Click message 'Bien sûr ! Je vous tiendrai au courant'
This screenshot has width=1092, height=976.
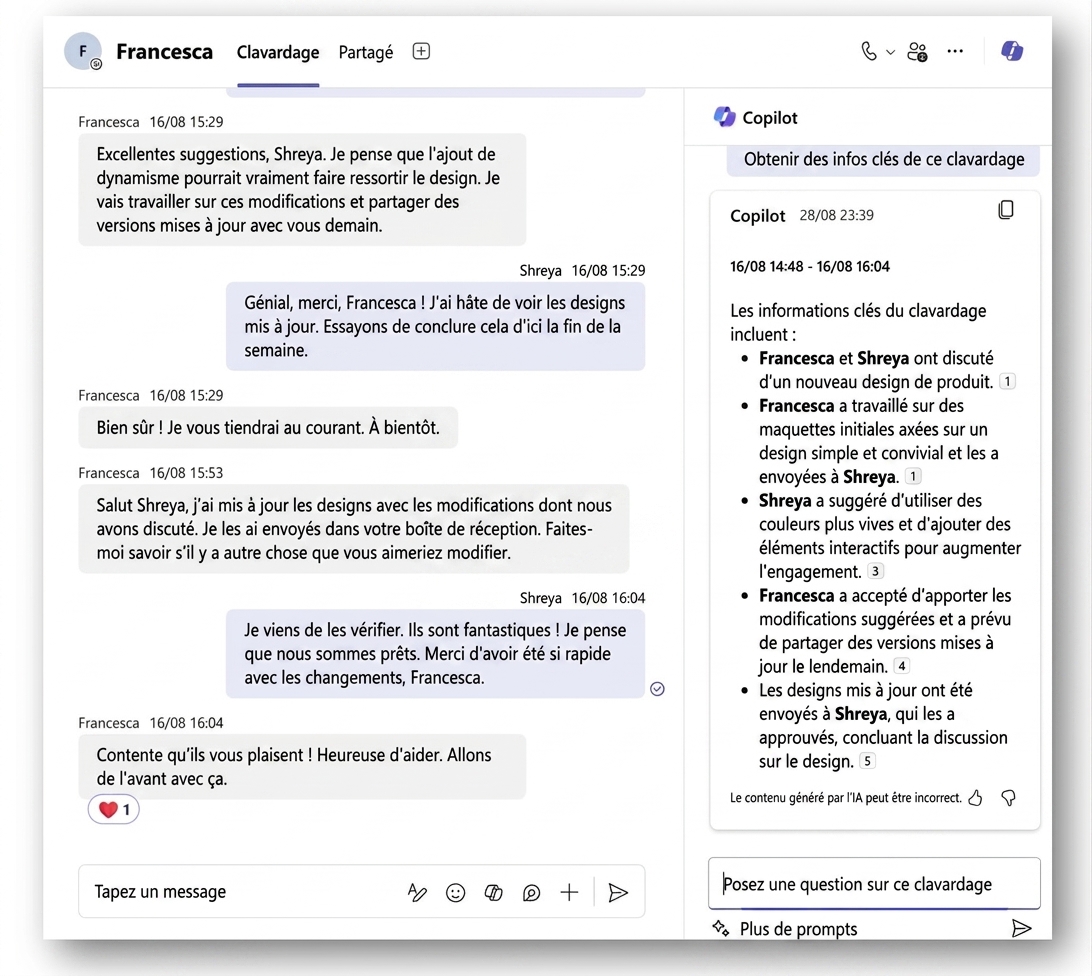268,428
